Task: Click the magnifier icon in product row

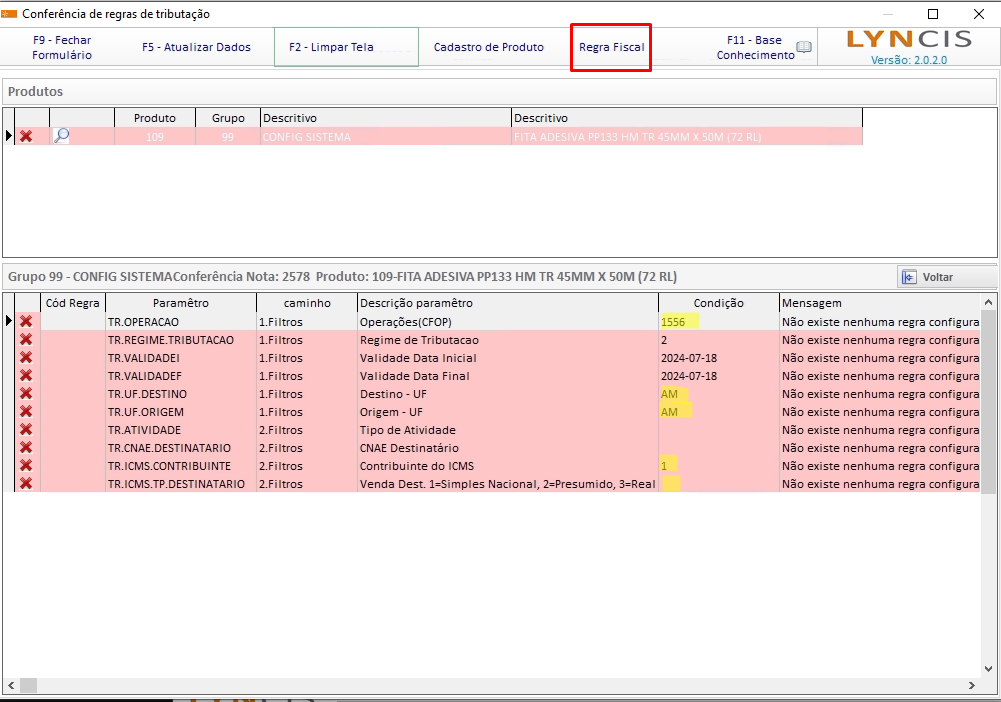Action: click(x=61, y=137)
